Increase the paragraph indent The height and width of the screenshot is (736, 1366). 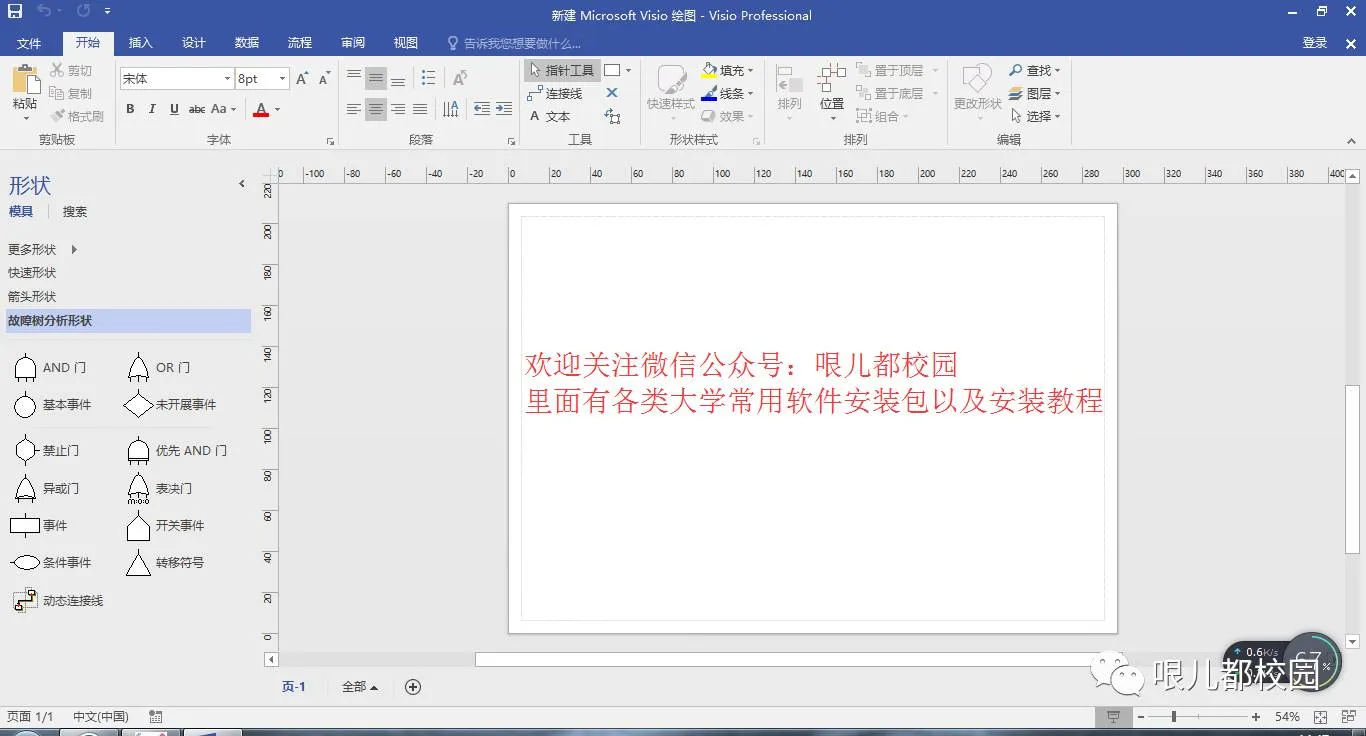click(503, 109)
